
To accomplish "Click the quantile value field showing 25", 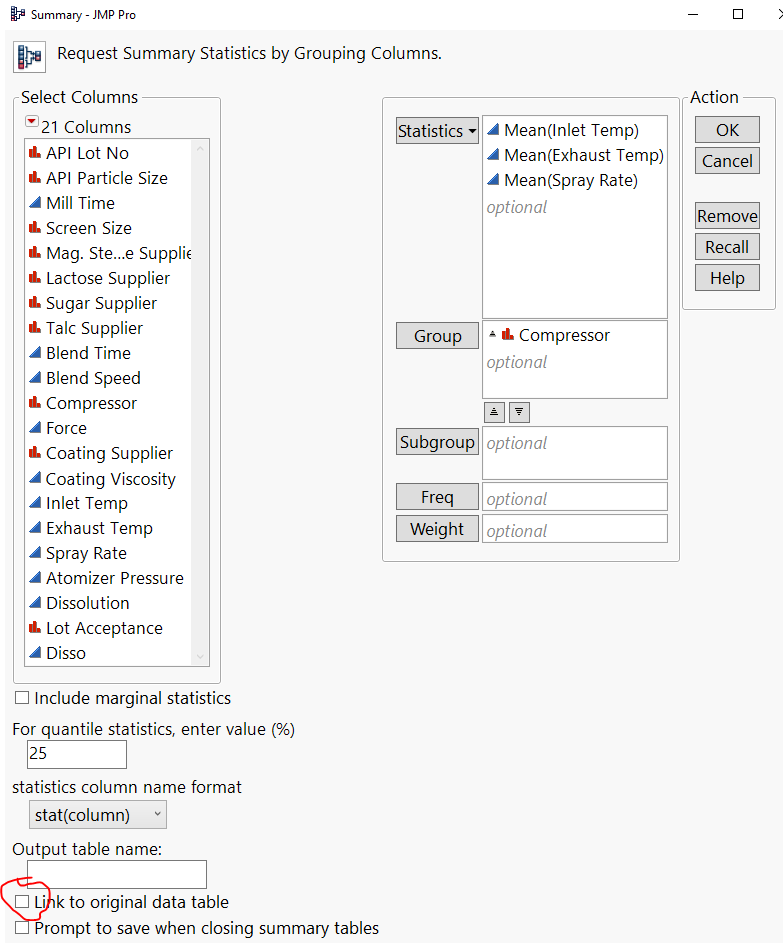I will pyautogui.click(x=77, y=754).
